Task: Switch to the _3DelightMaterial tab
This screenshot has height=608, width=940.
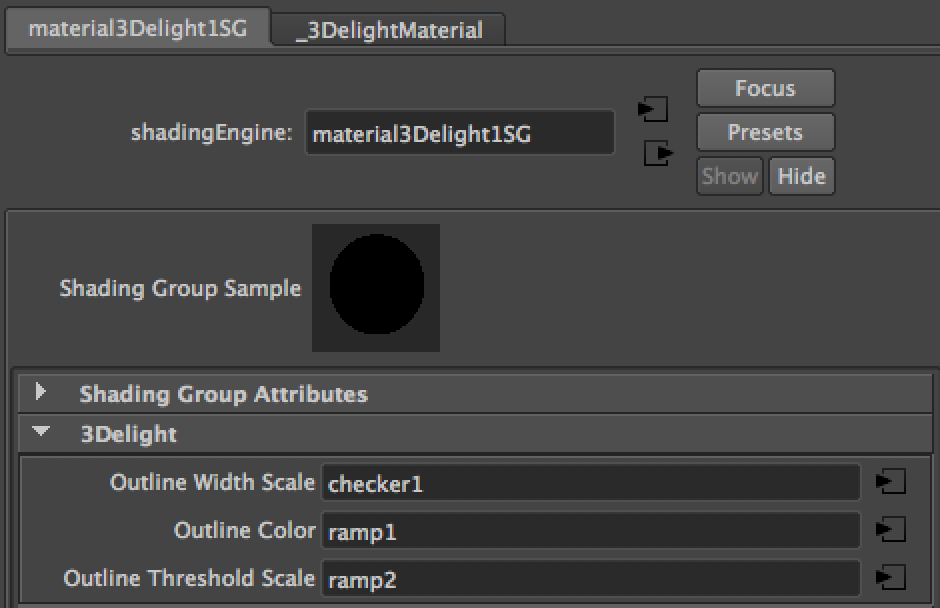Action: click(389, 30)
